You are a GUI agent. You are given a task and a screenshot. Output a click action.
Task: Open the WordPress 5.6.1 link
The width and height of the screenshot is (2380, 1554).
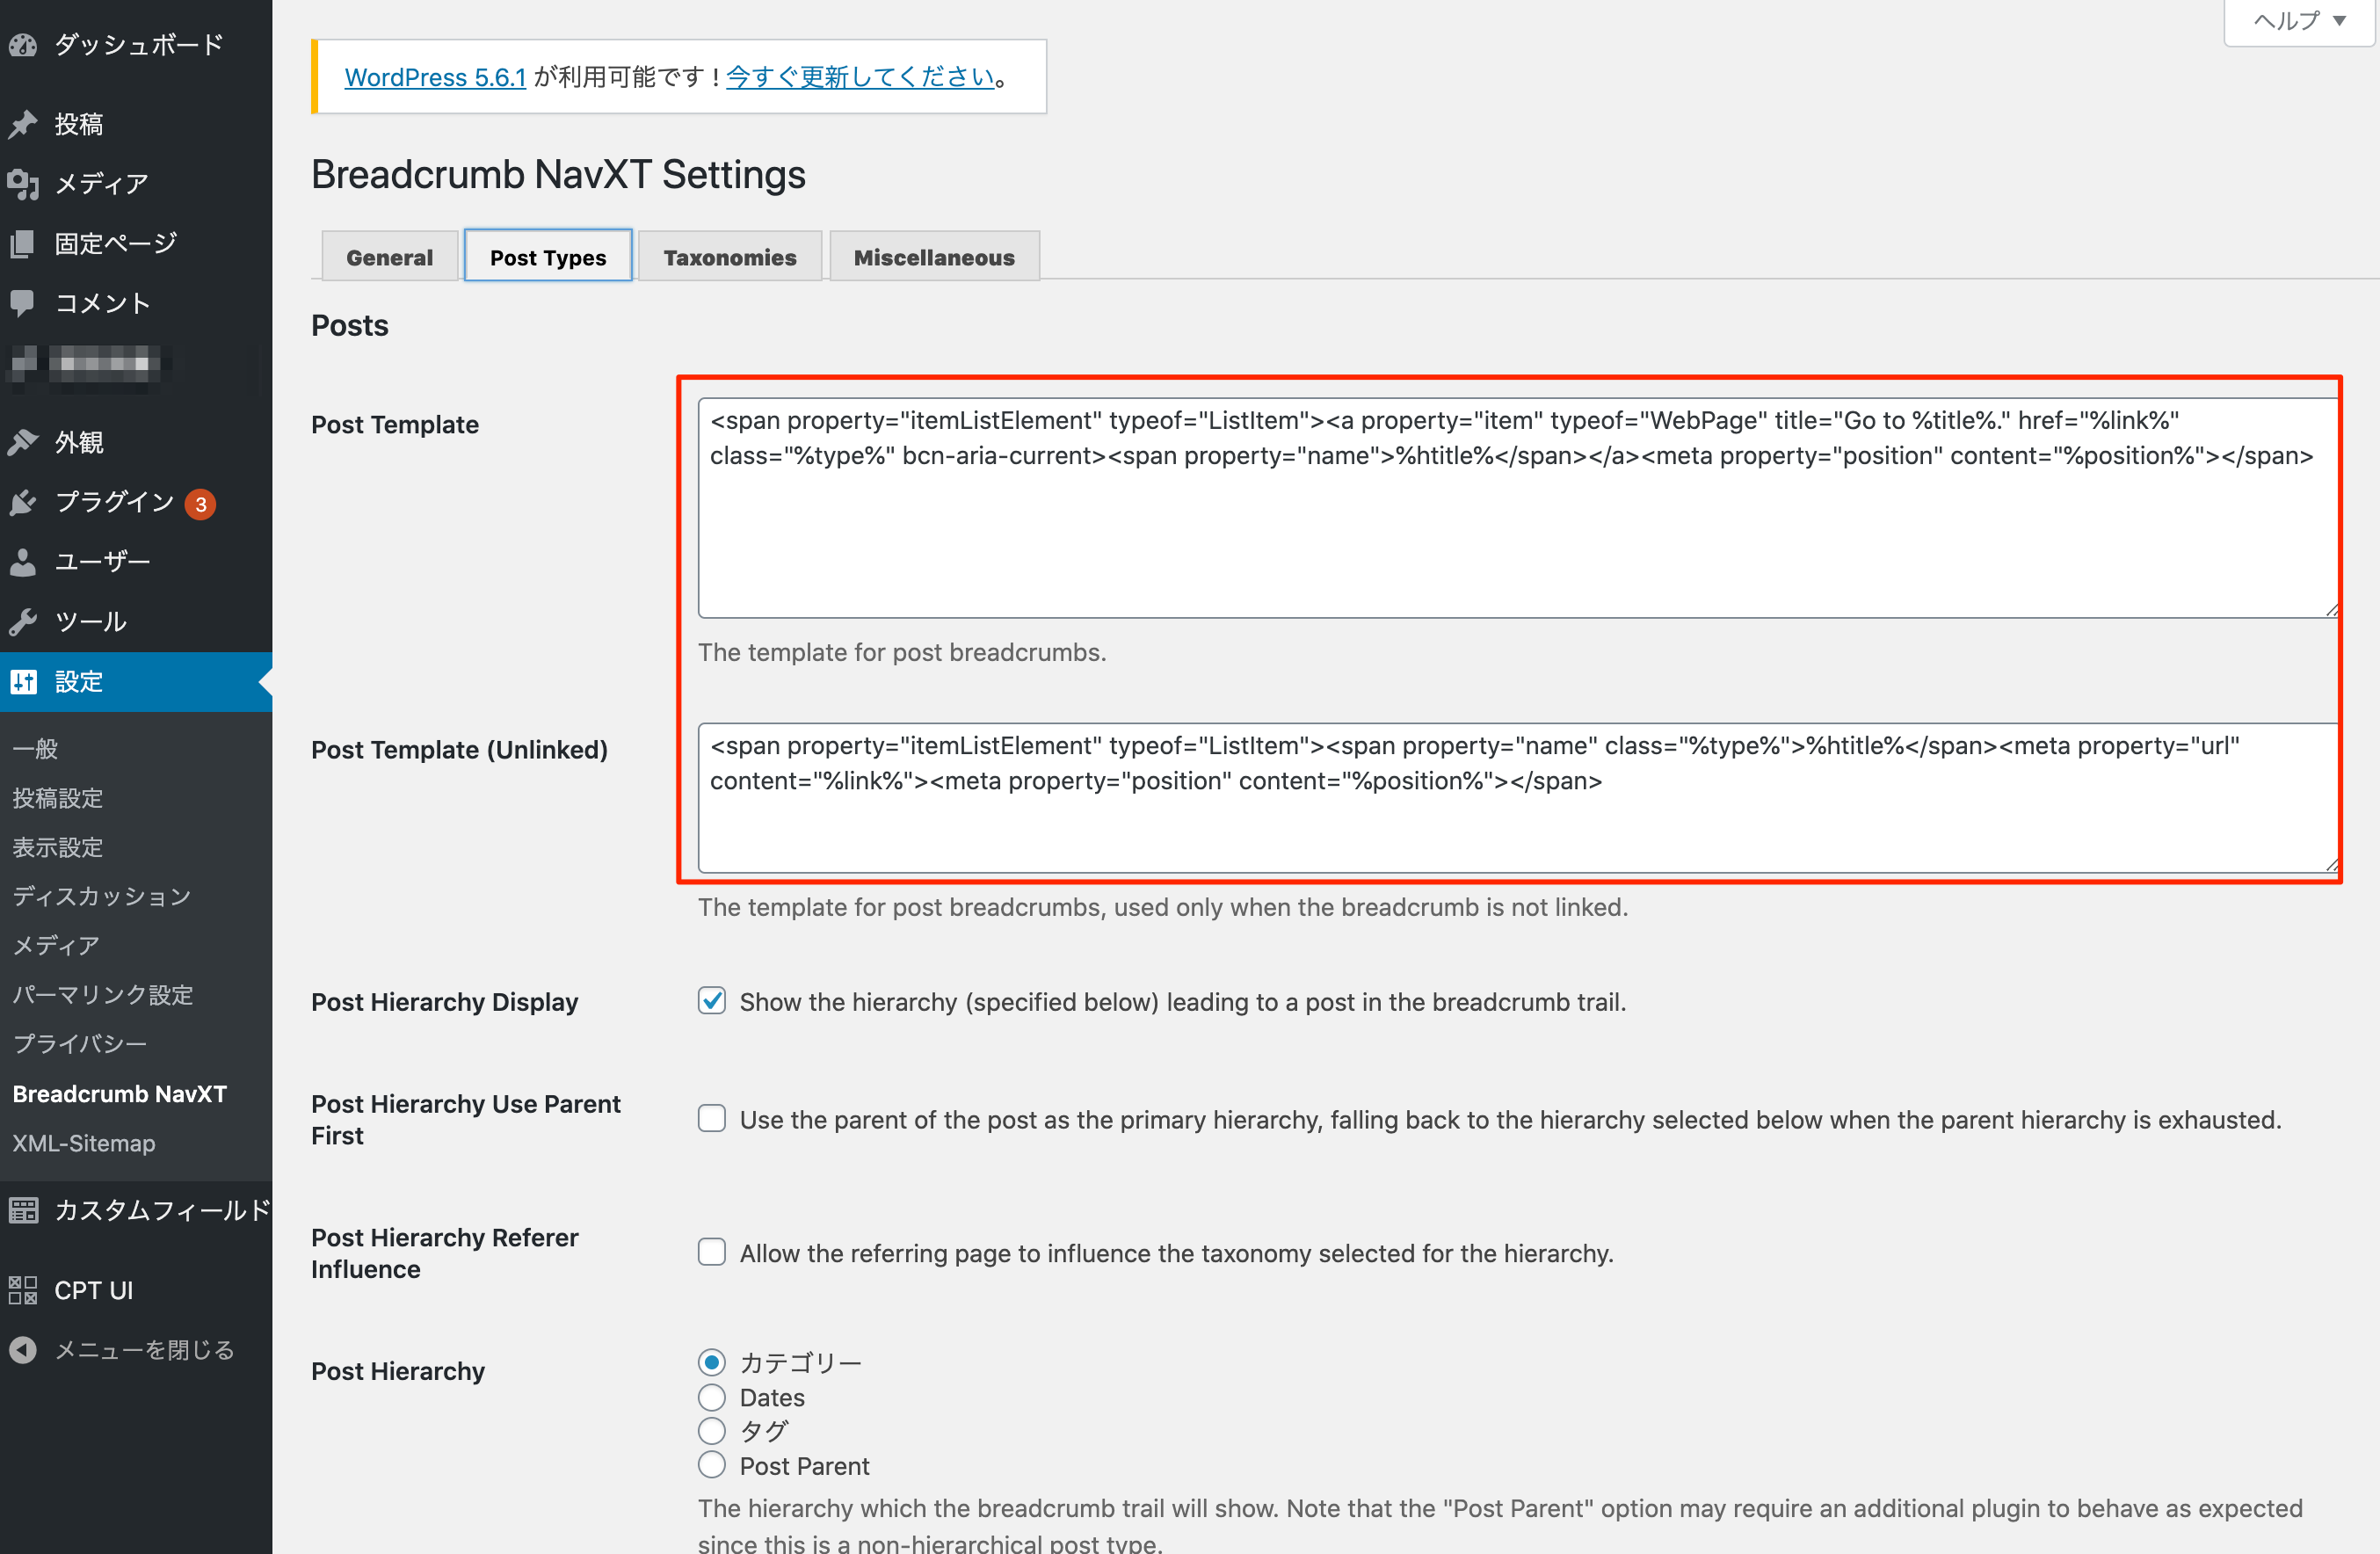pyautogui.click(x=435, y=77)
